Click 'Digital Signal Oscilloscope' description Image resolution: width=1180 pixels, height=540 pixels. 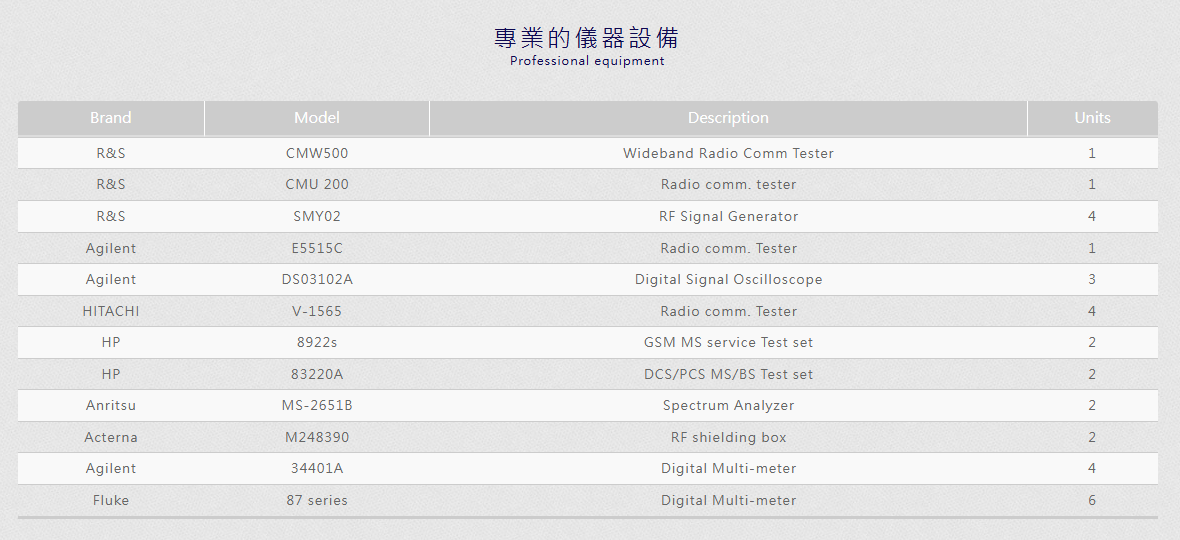click(728, 280)
